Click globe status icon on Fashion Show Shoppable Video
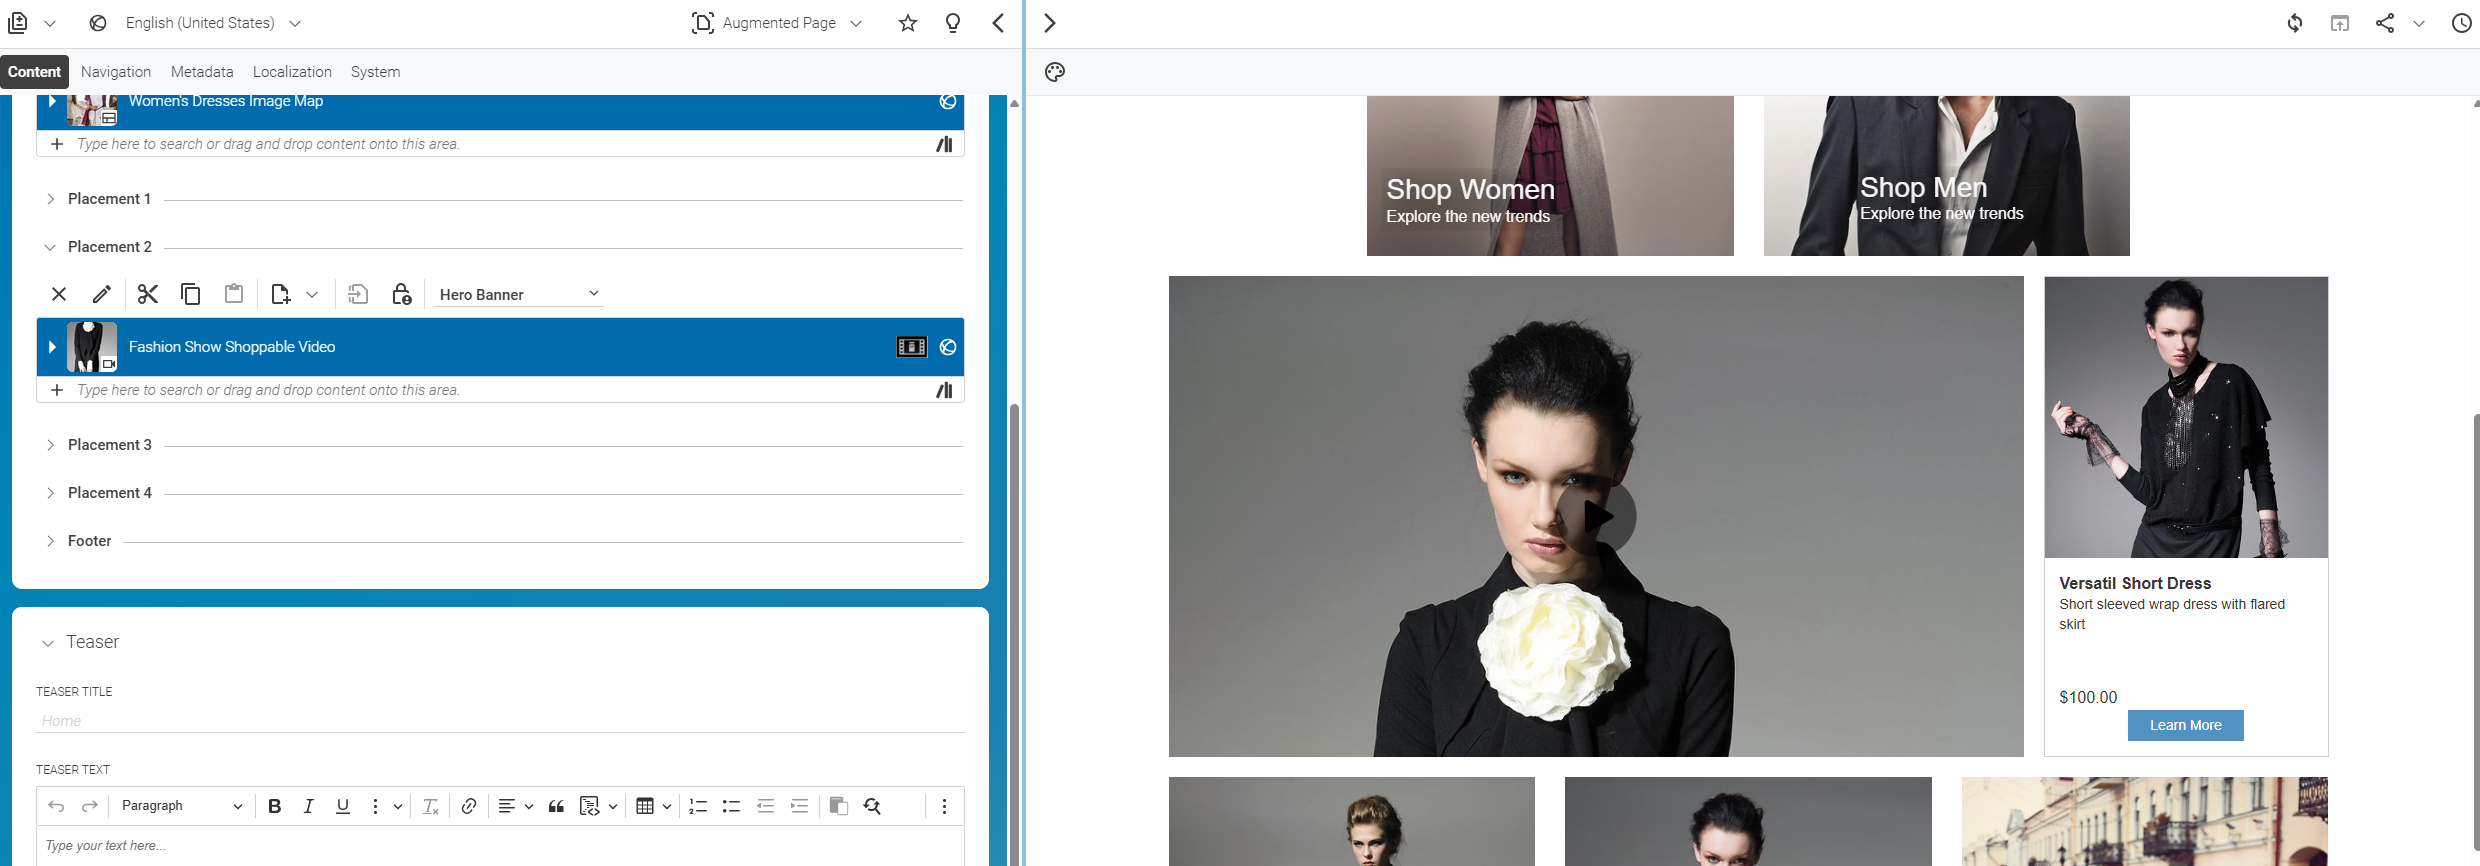Screen dimensions: 2480x866 [x=948, y=347]
